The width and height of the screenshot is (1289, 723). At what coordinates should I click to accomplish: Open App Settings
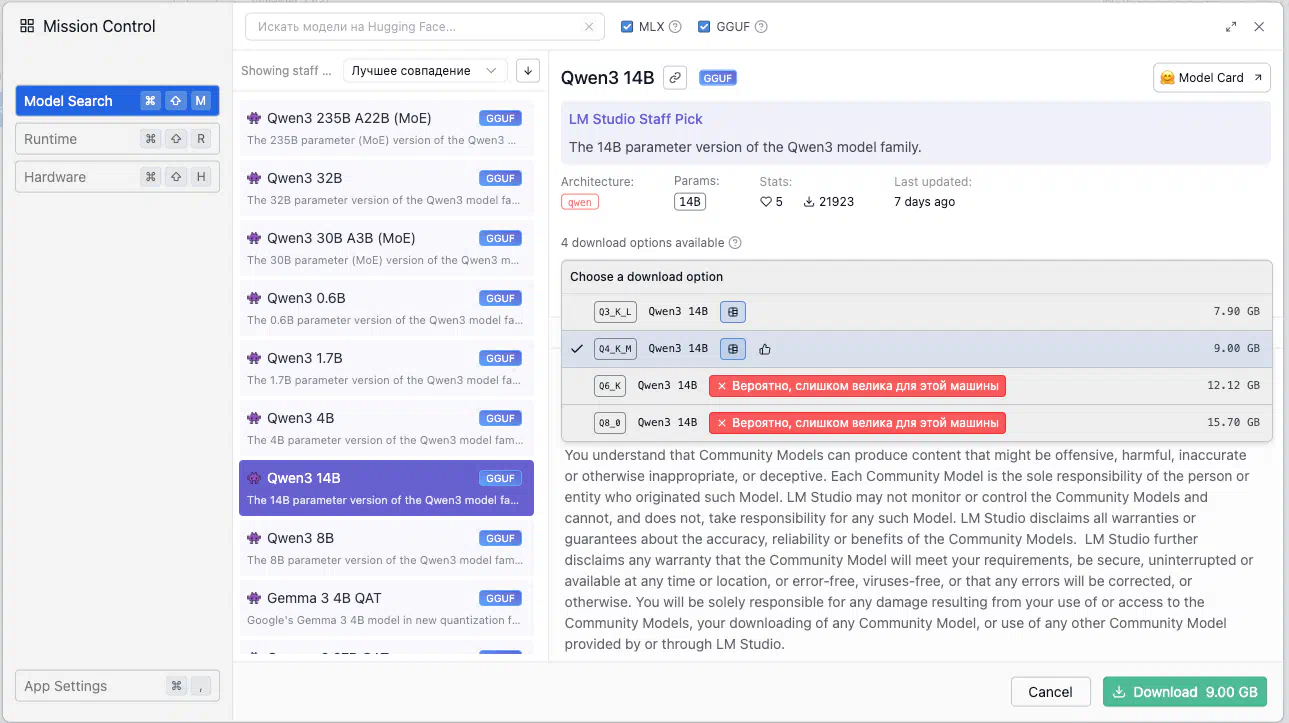coord(117,686)
